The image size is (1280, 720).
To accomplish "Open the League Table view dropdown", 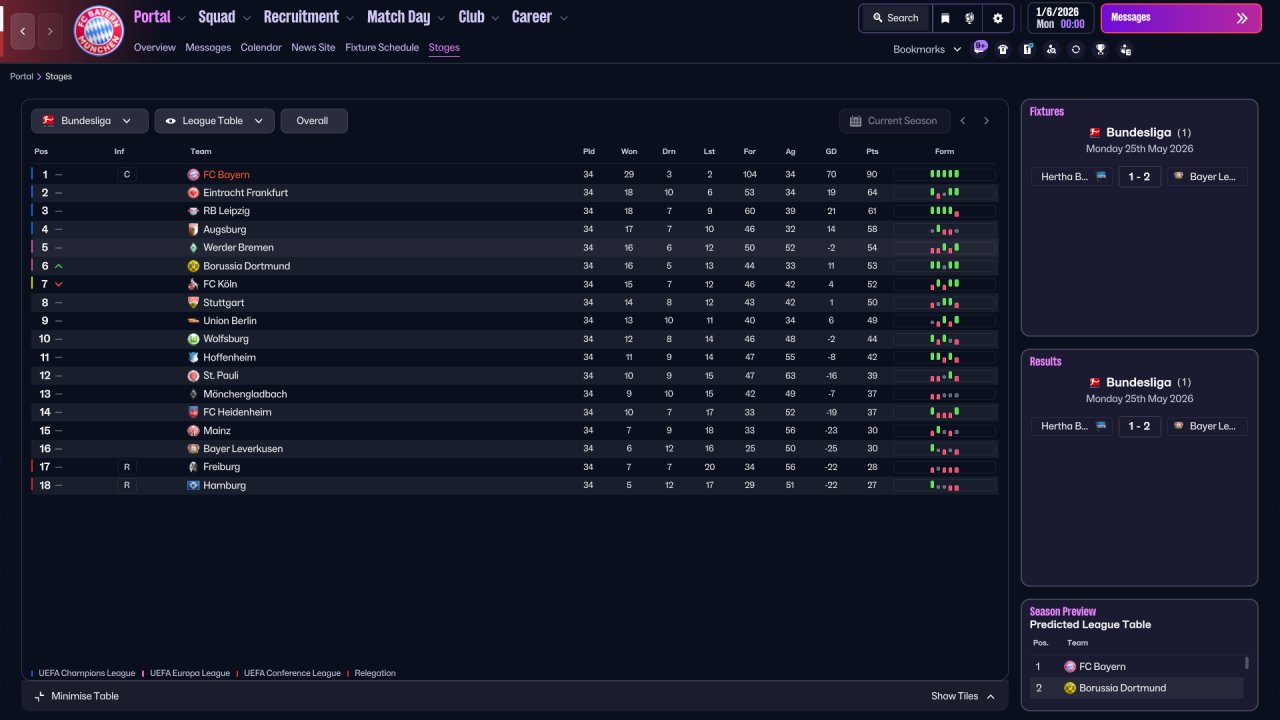I will click(x=214, y=121).
